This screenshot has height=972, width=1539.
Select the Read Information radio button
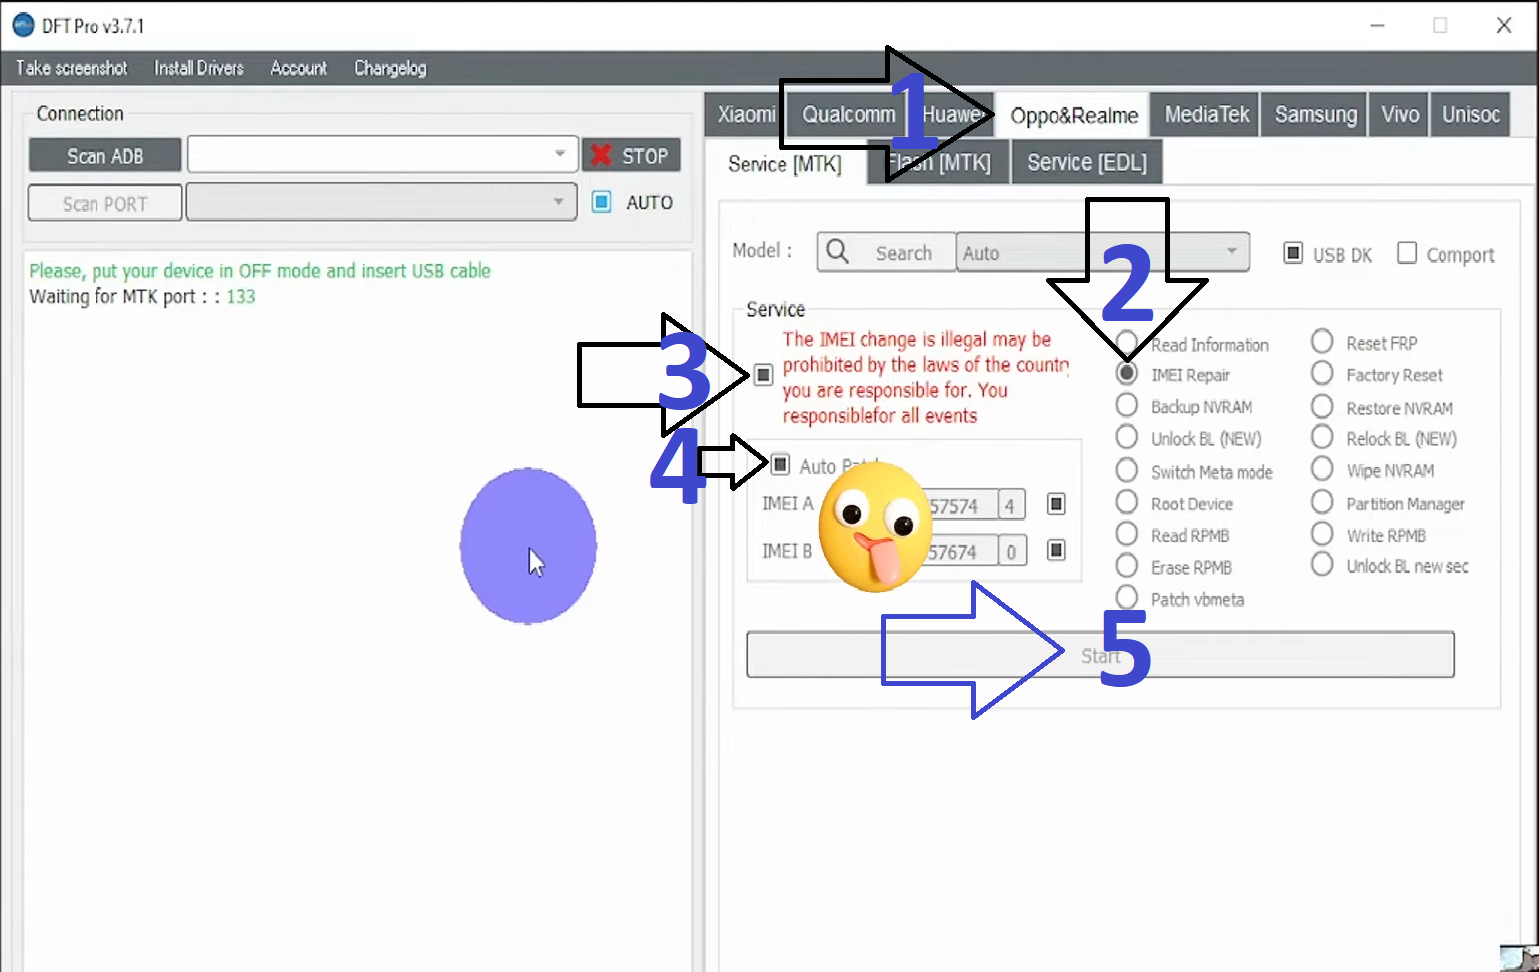tap(1127, 342)
